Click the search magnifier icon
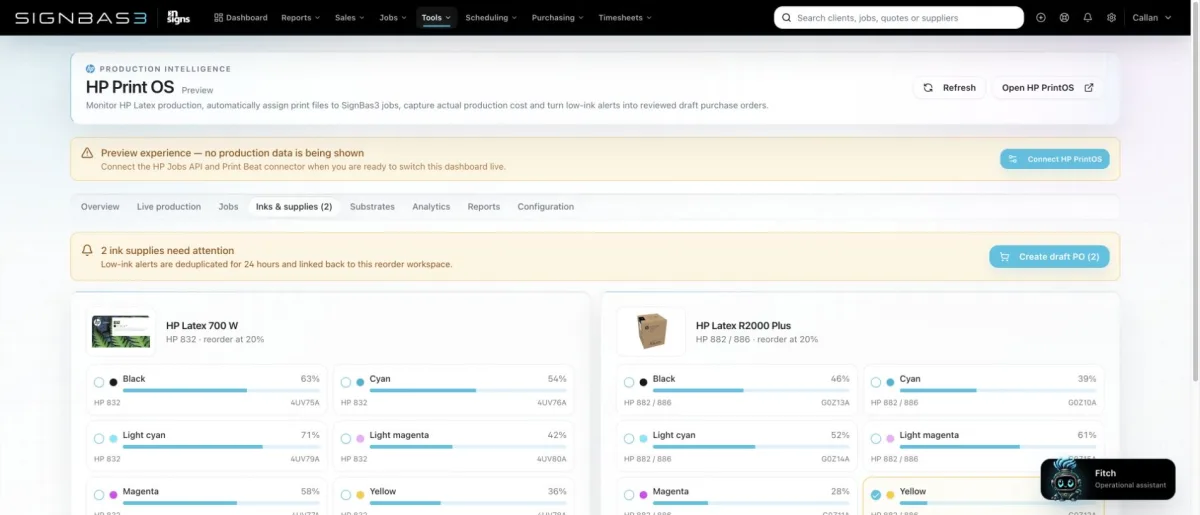This screenshot has width=1200, height=515. (x=787, y=17)
